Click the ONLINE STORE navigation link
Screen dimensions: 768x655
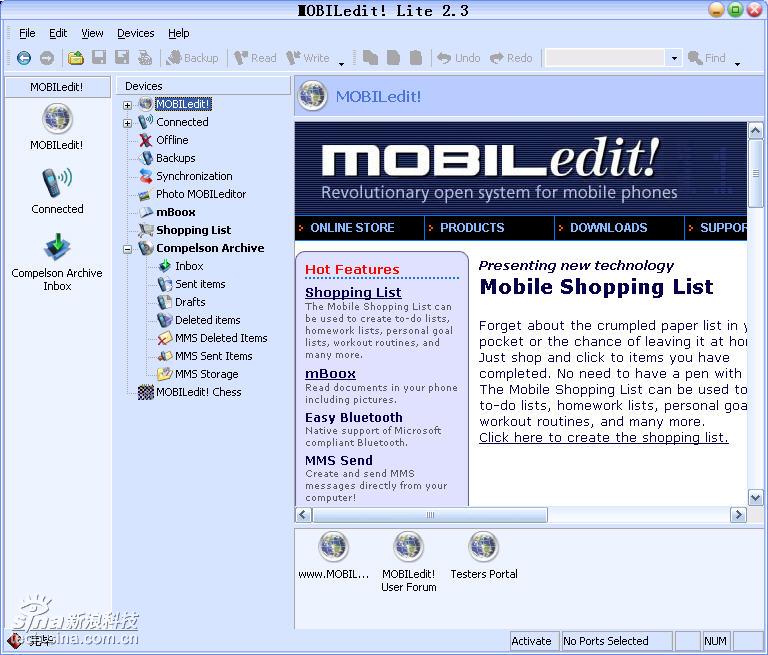coord(352,228)
